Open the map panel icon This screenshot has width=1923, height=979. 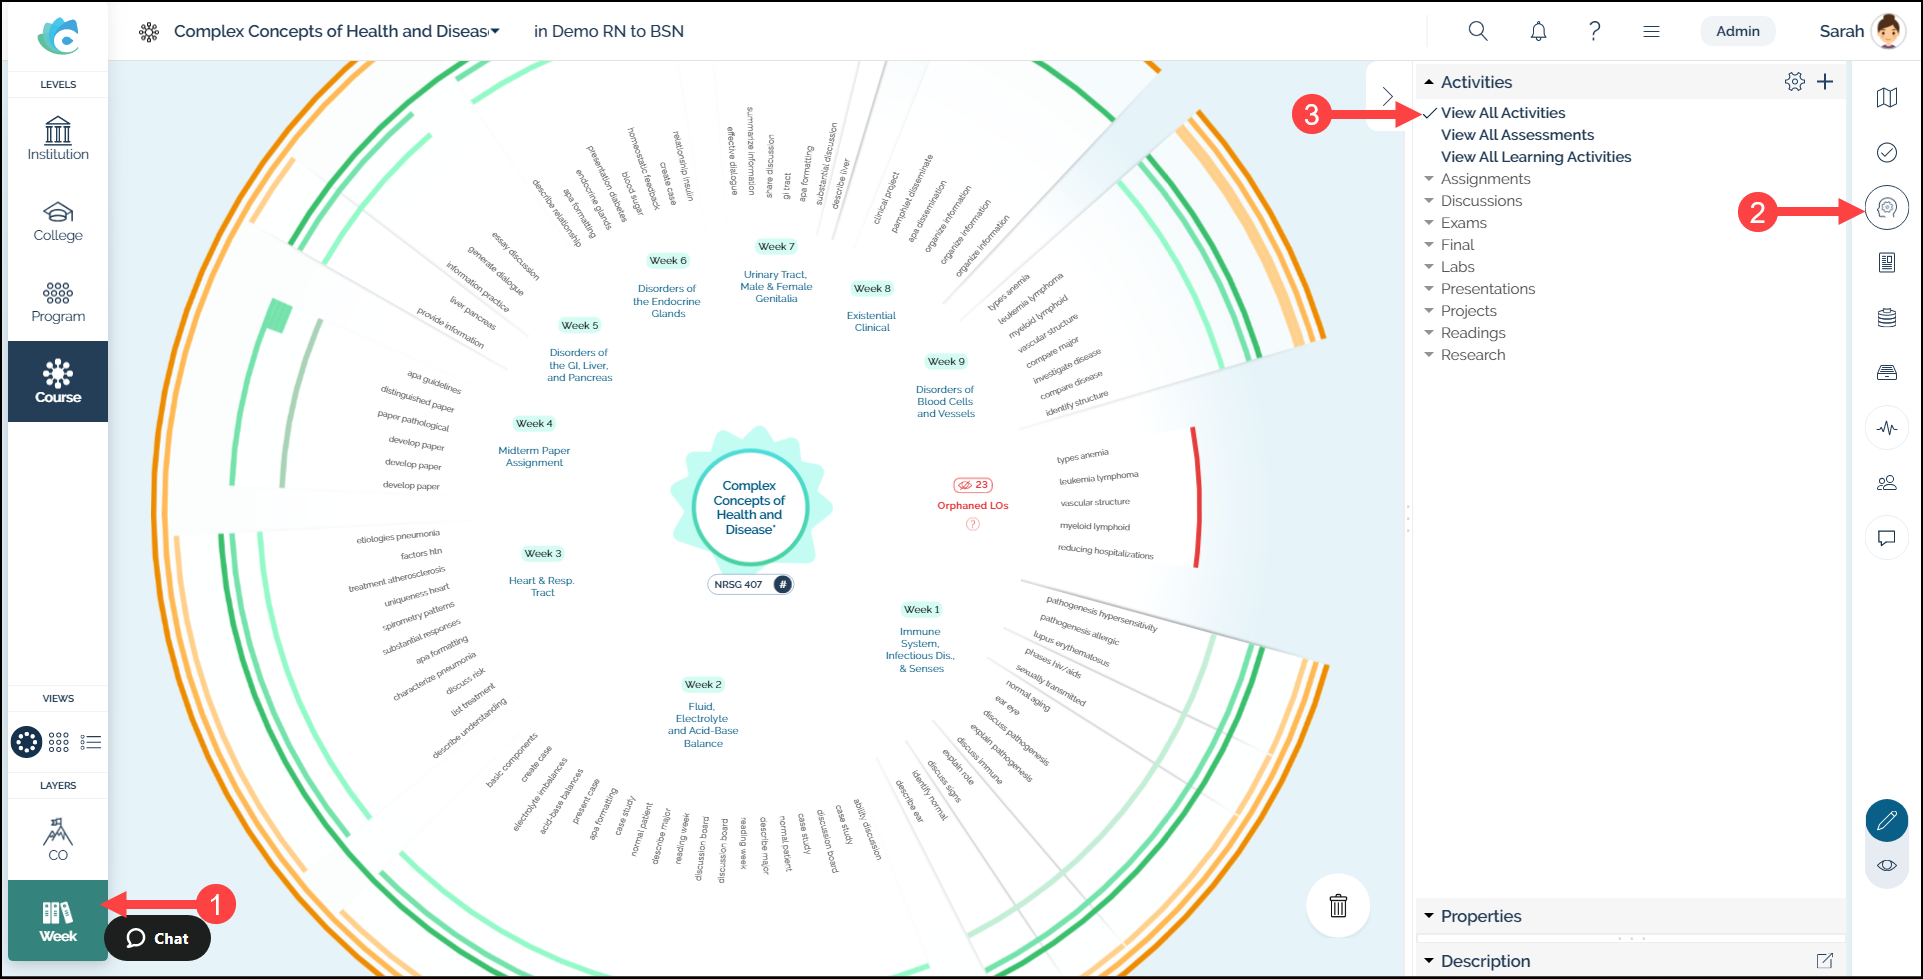[x=1887, y=97]
